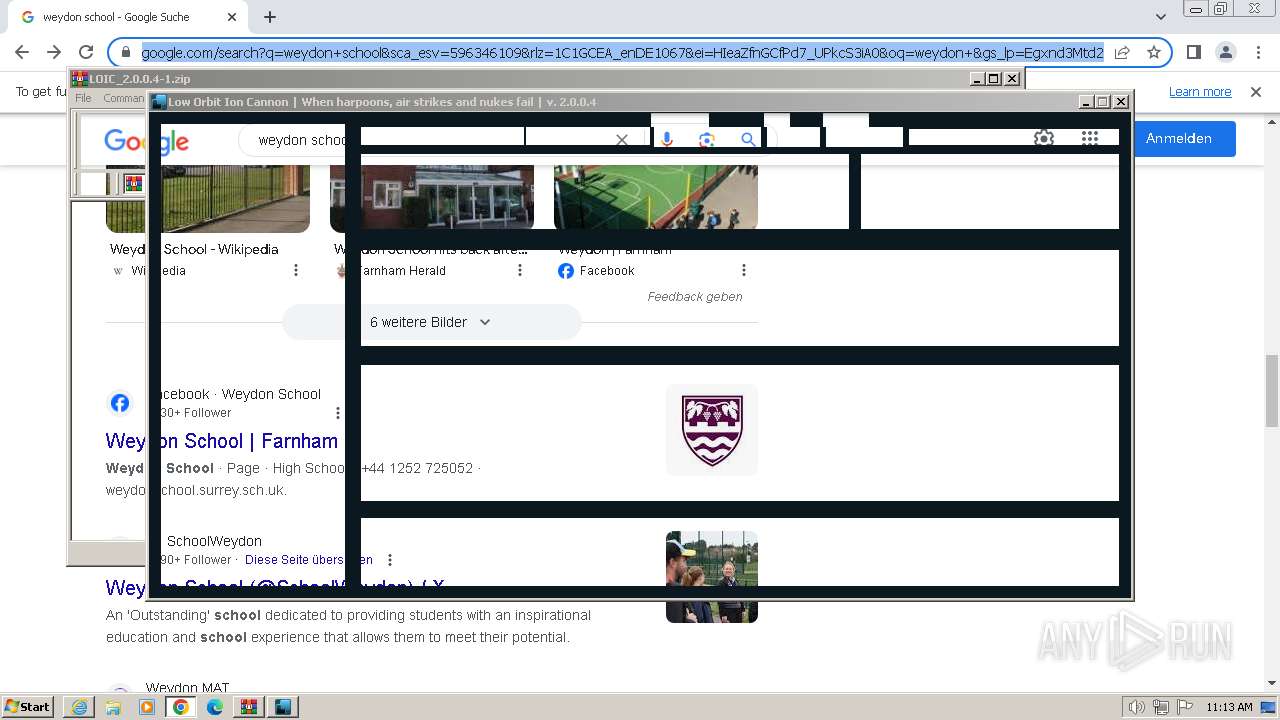Open Commands menu in WinRAR window
The height and width of the screenshot is (720, 1280).
(124, 98)
